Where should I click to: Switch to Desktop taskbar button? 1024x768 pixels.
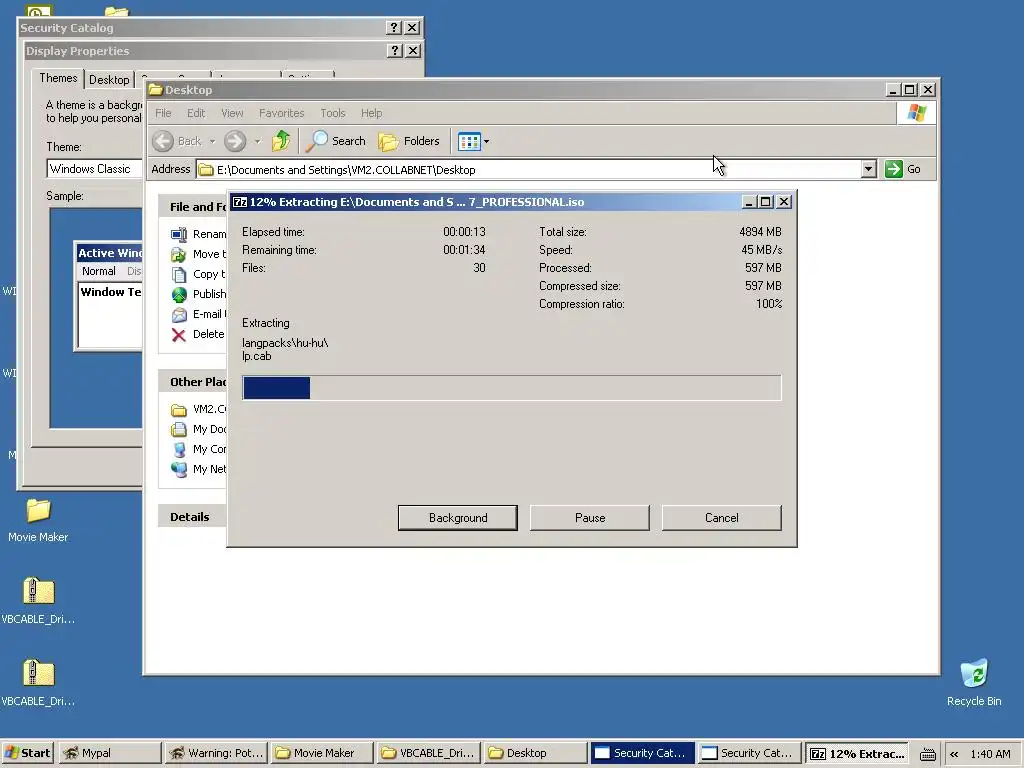[535, 753]
